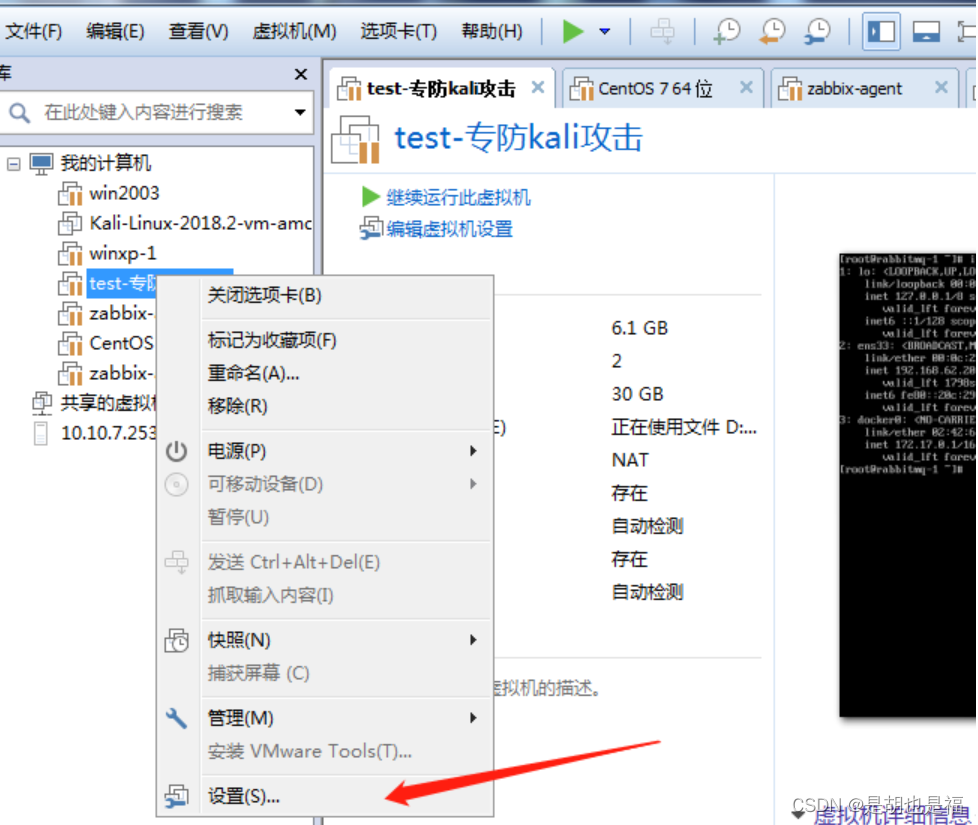This screenshot has height=825, width=978.
Task: Open the 帮助(H) menu
Action: click(492, 31)
